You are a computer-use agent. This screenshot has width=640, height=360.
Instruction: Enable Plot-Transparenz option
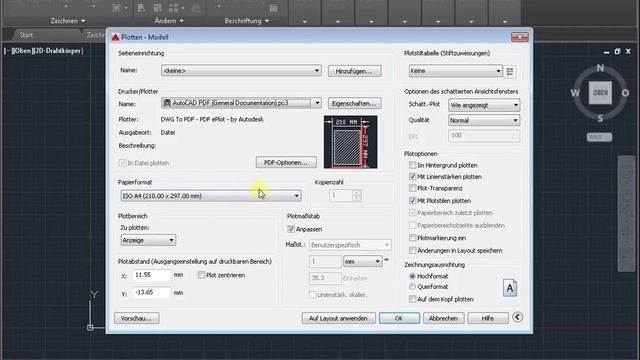pyautogui.click(x=413, y=188)
